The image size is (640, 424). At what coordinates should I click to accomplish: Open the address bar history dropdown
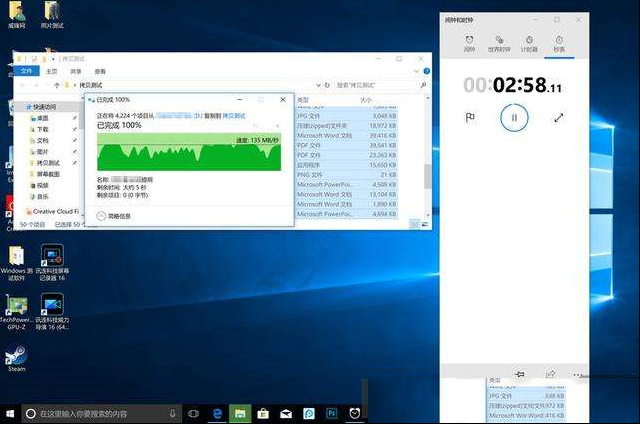pyautogui.click(x=318, y=85)
